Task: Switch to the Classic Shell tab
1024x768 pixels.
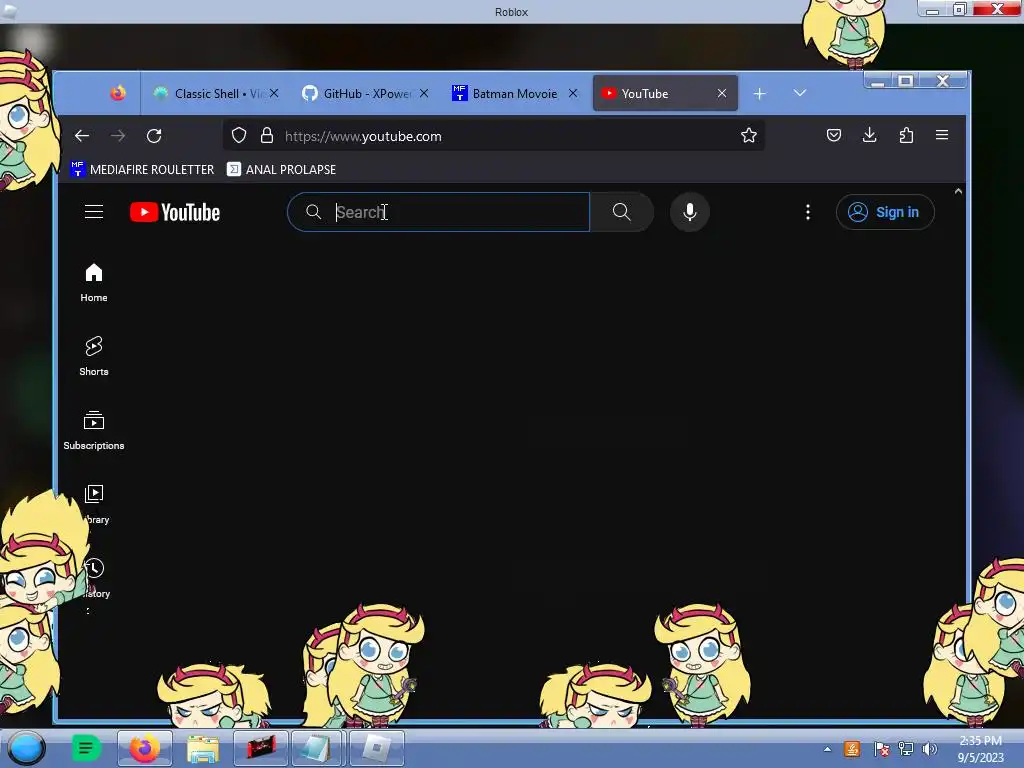Action: (x=216, y=93)
